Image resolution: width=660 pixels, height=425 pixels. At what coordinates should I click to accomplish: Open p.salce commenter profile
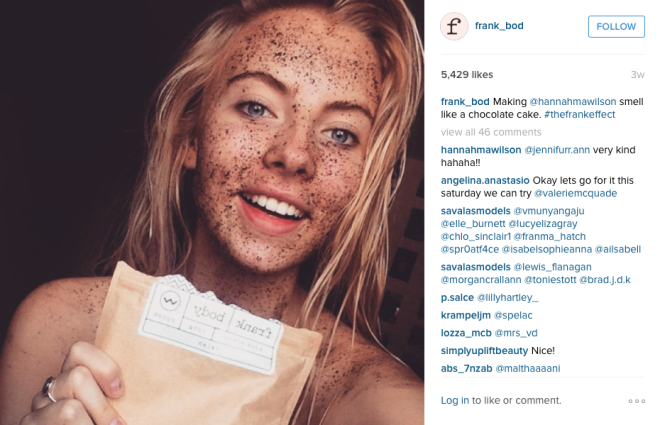457,298
